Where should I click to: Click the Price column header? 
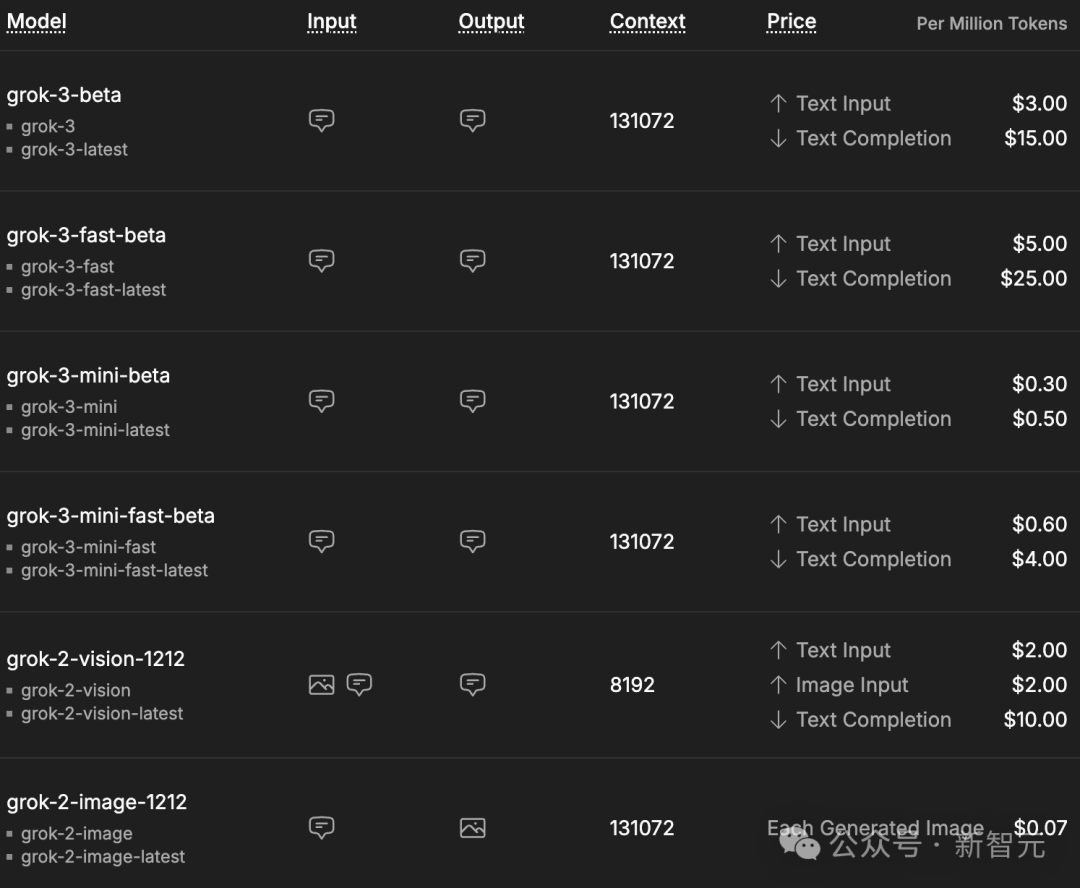click(x=791, y=22)
